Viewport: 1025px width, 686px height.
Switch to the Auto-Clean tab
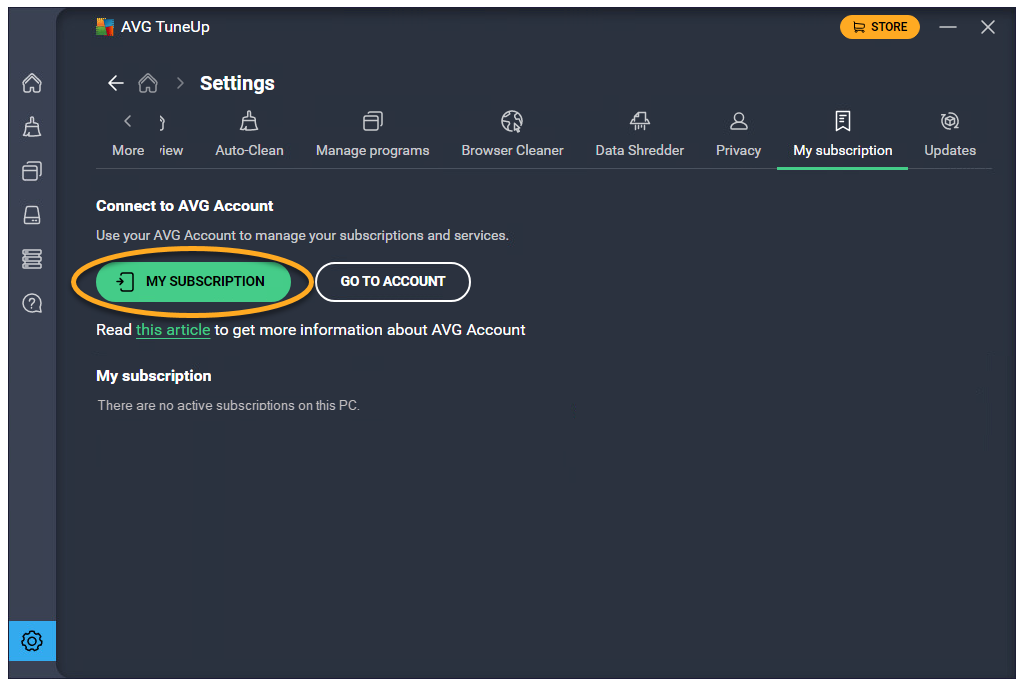pyautogui.click(x=249, y=135)
